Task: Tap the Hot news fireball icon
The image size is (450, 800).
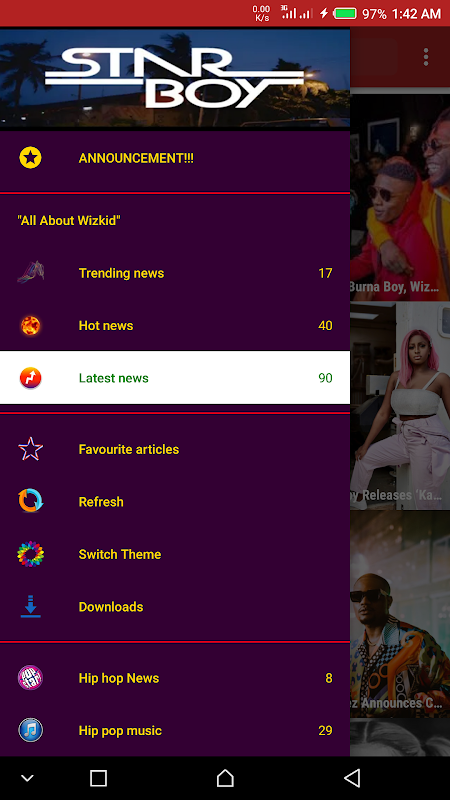Action: click(31, 326)
